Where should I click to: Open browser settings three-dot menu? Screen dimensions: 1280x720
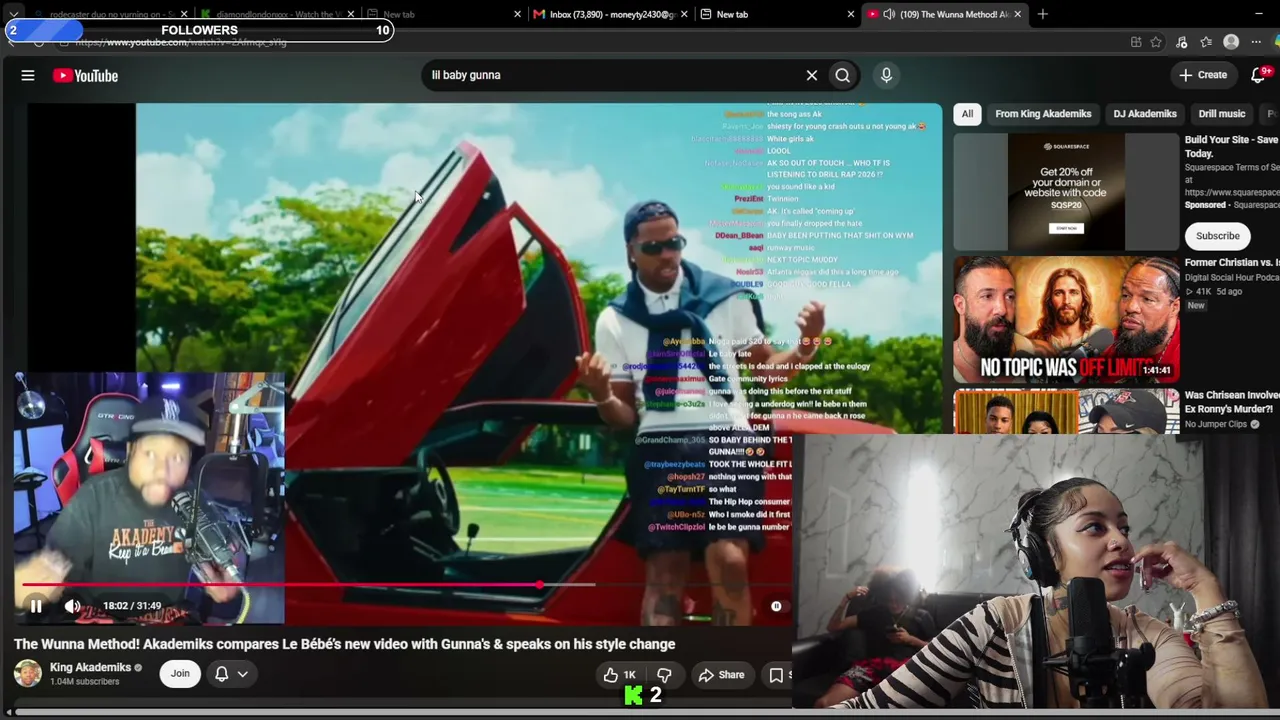tap(1256, 42)
